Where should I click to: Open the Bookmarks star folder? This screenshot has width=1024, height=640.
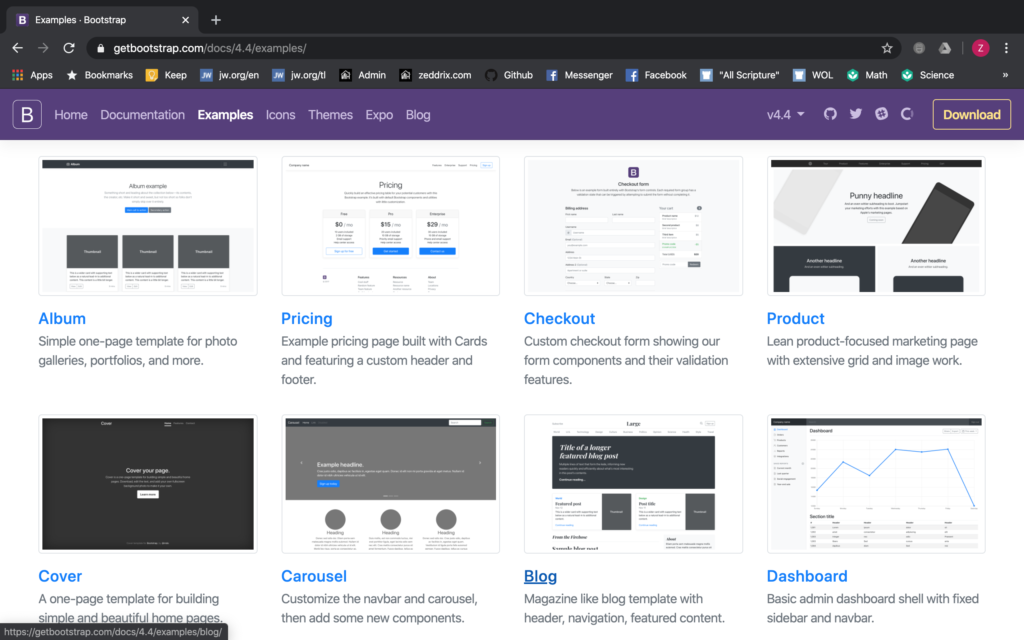click(99, 75)
